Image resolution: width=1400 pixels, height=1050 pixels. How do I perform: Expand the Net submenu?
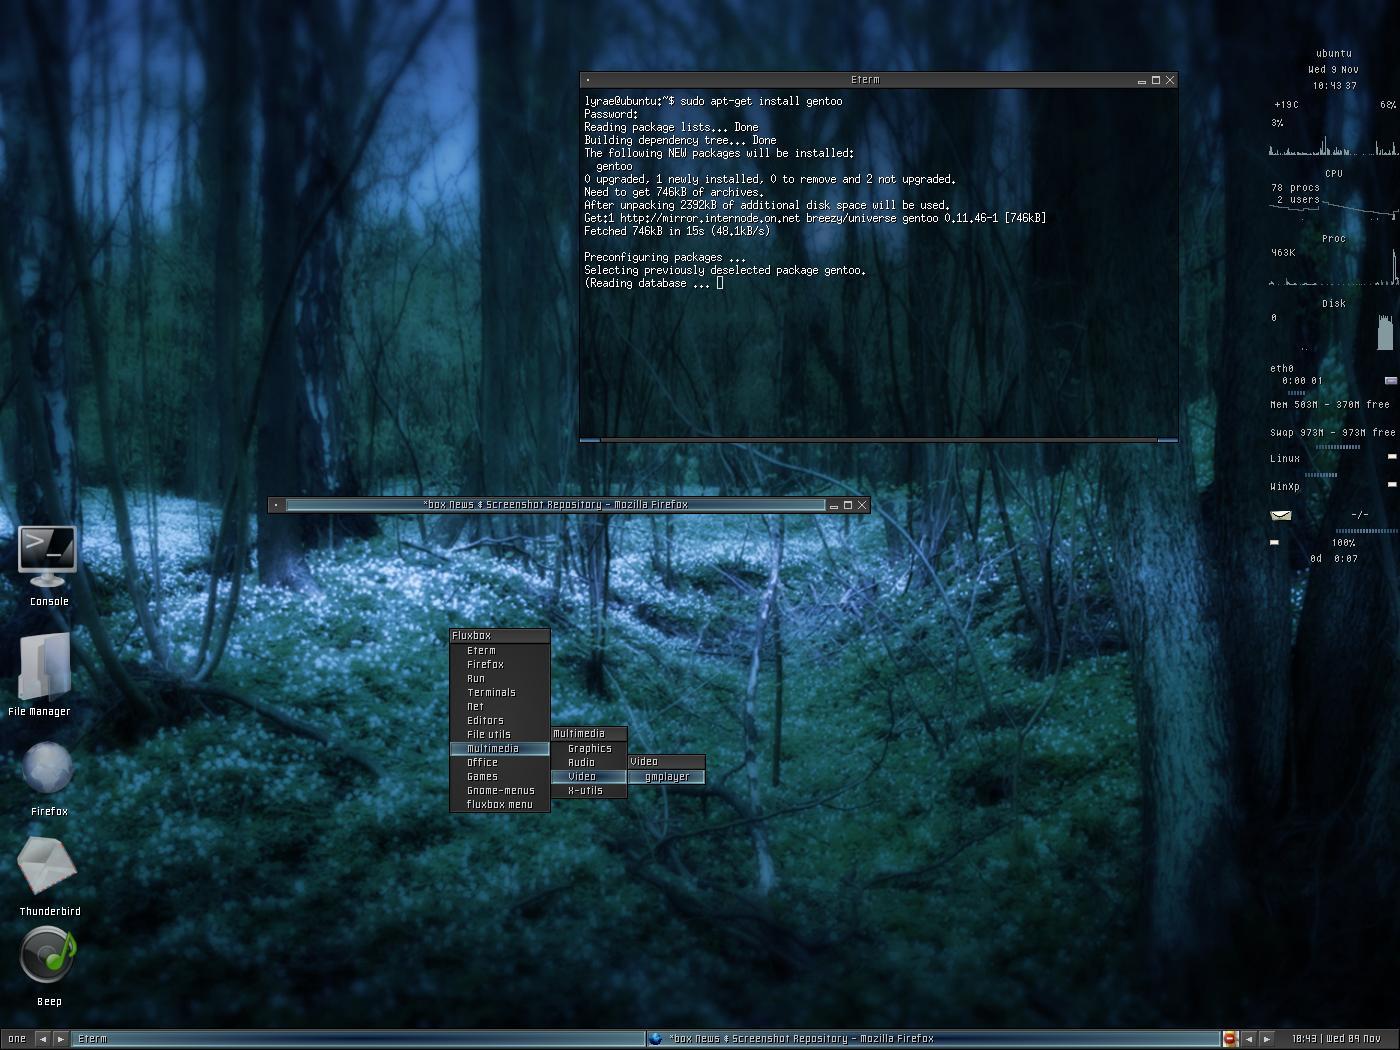pos(500,707)
